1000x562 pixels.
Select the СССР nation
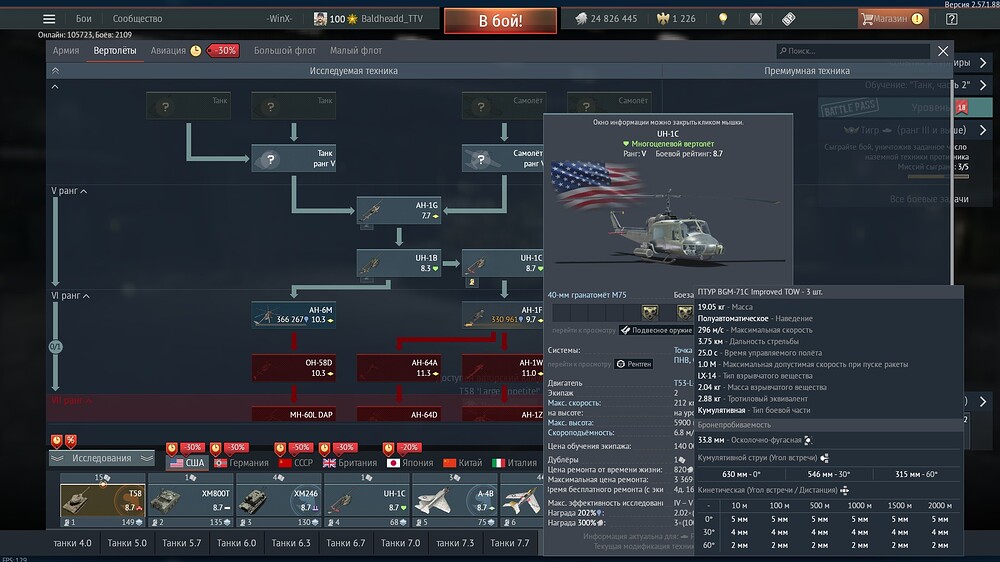tap(296, 462)
